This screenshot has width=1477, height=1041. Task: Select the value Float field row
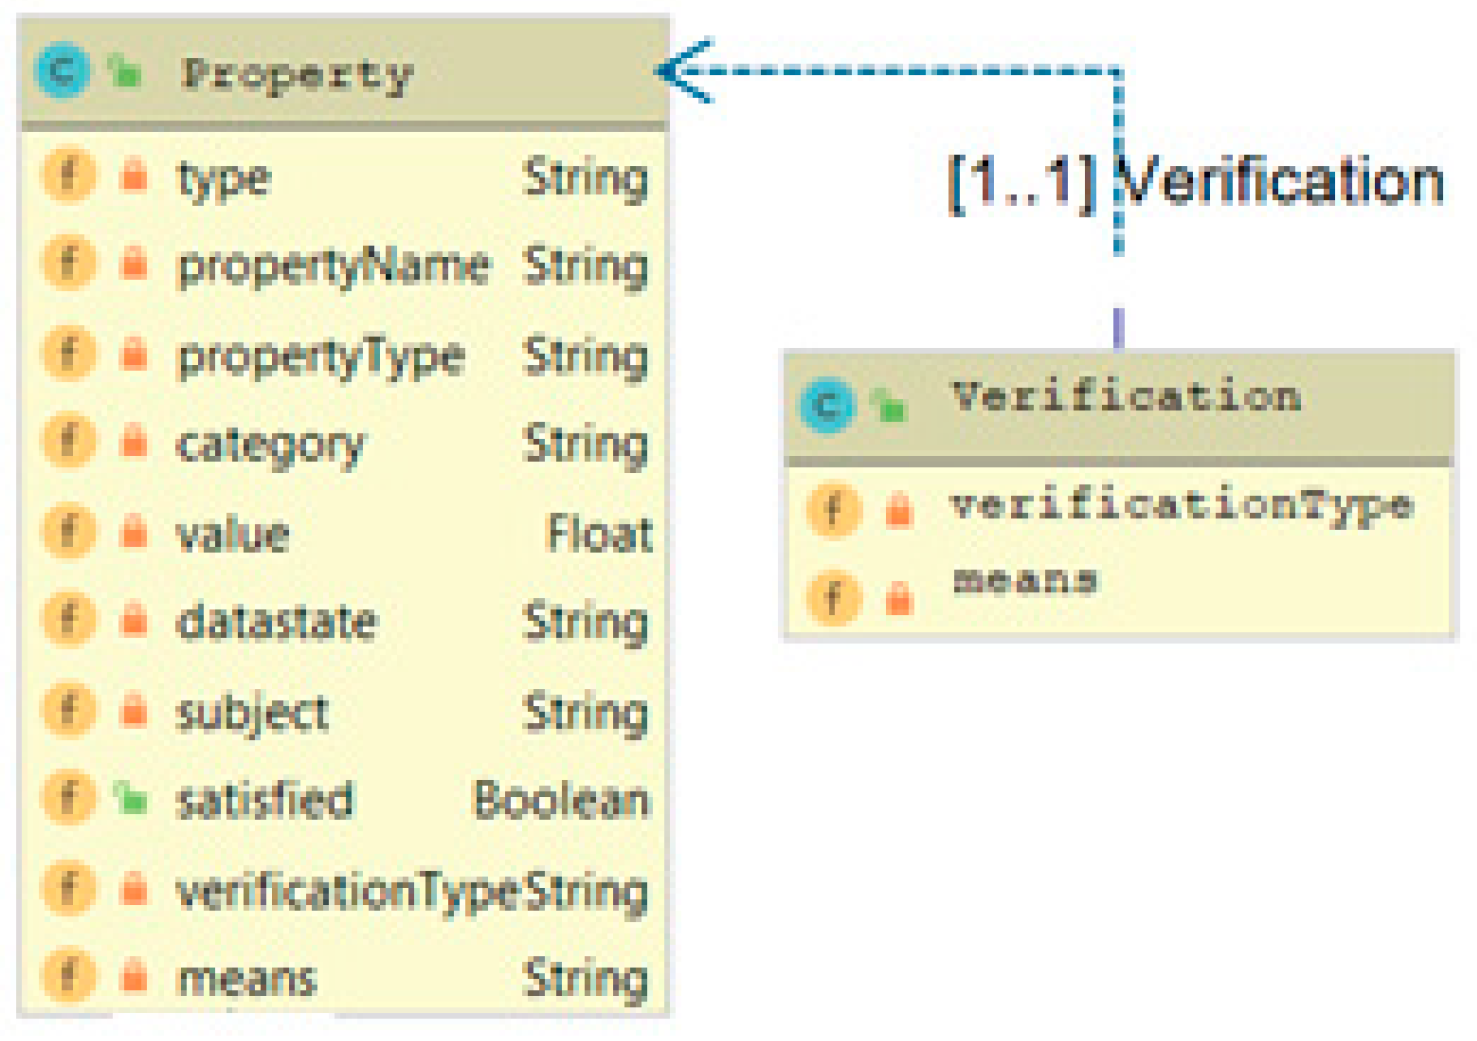[344, 532]
